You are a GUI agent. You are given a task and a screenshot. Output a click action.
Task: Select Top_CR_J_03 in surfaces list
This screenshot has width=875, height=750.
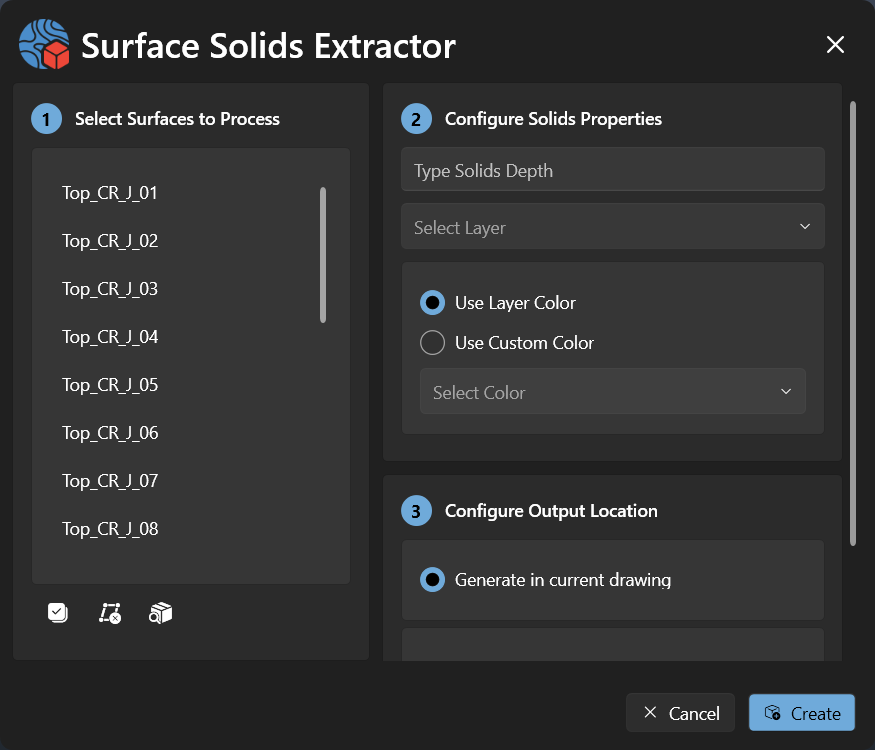point(110,289)
